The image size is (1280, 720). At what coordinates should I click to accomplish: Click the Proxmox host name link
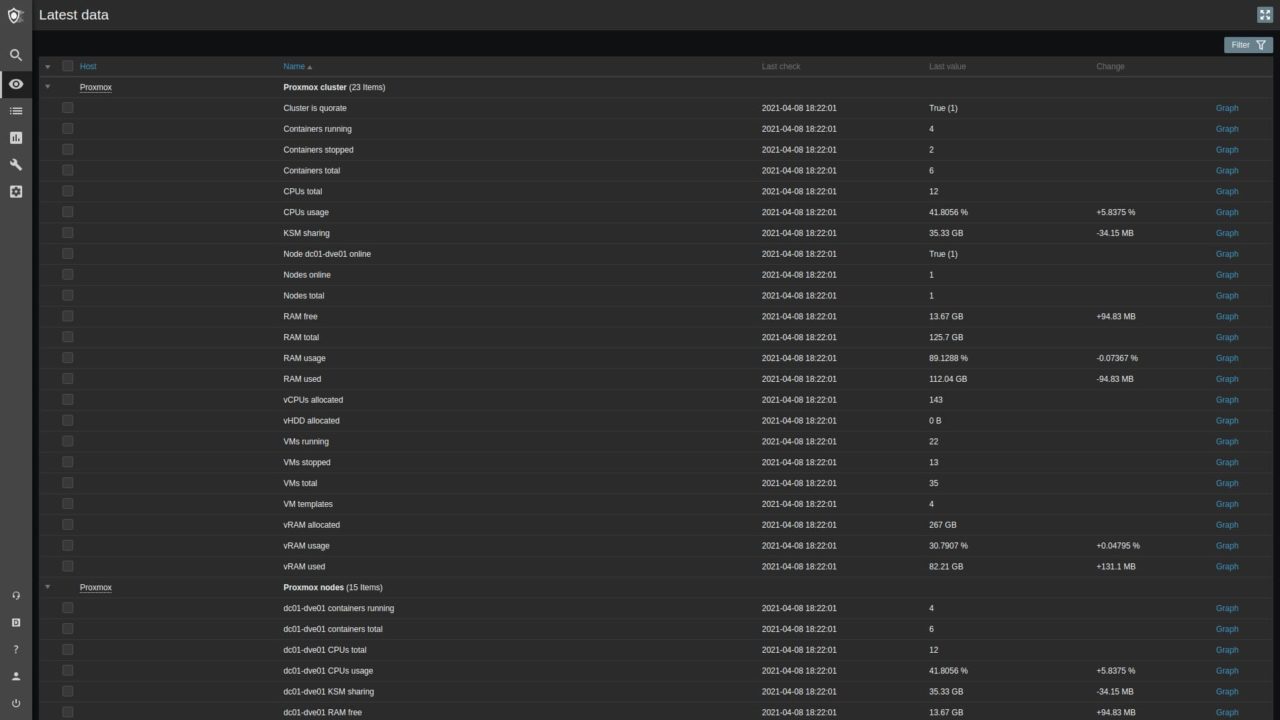pos(95,87)
